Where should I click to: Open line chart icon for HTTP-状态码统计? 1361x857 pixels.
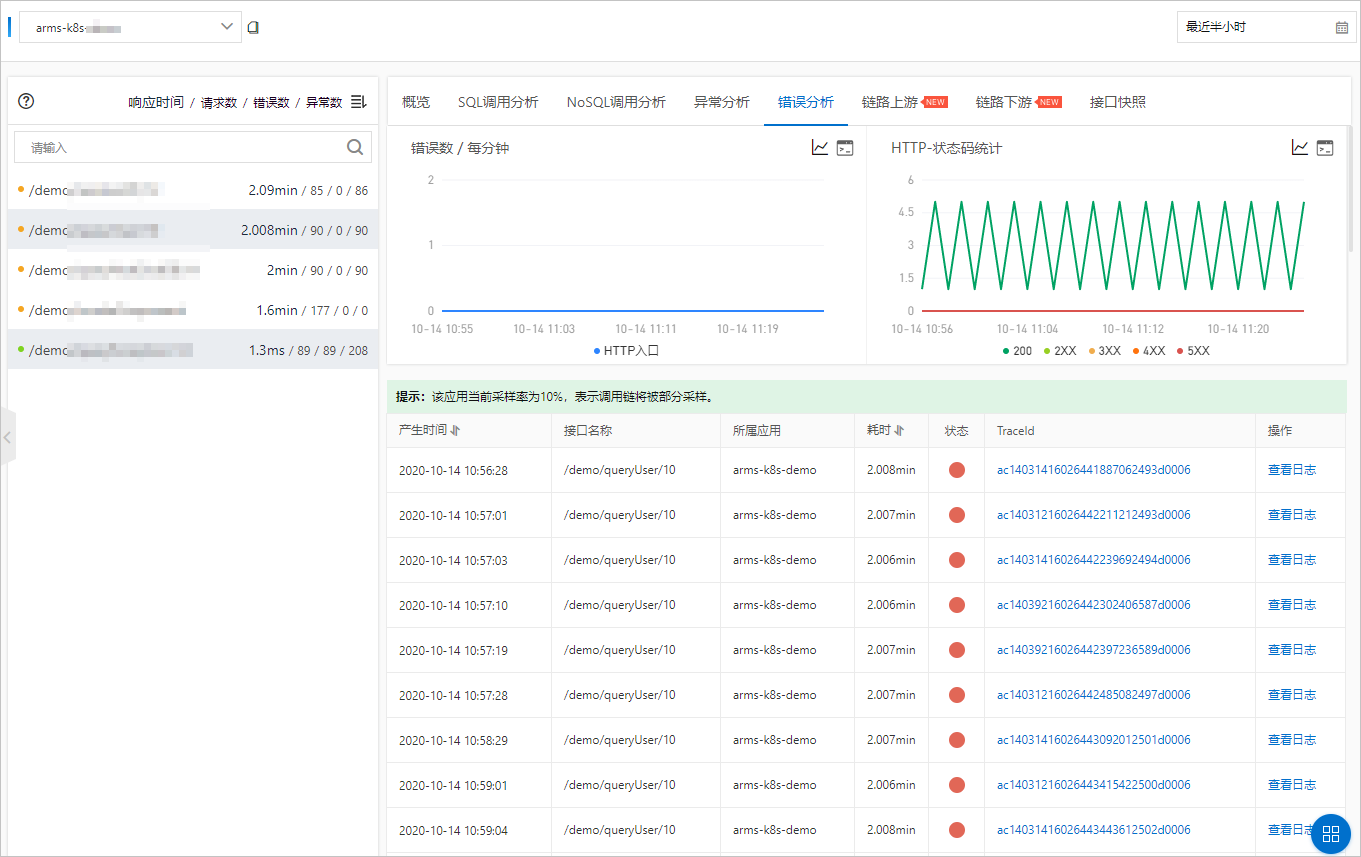coord(1300,148)
